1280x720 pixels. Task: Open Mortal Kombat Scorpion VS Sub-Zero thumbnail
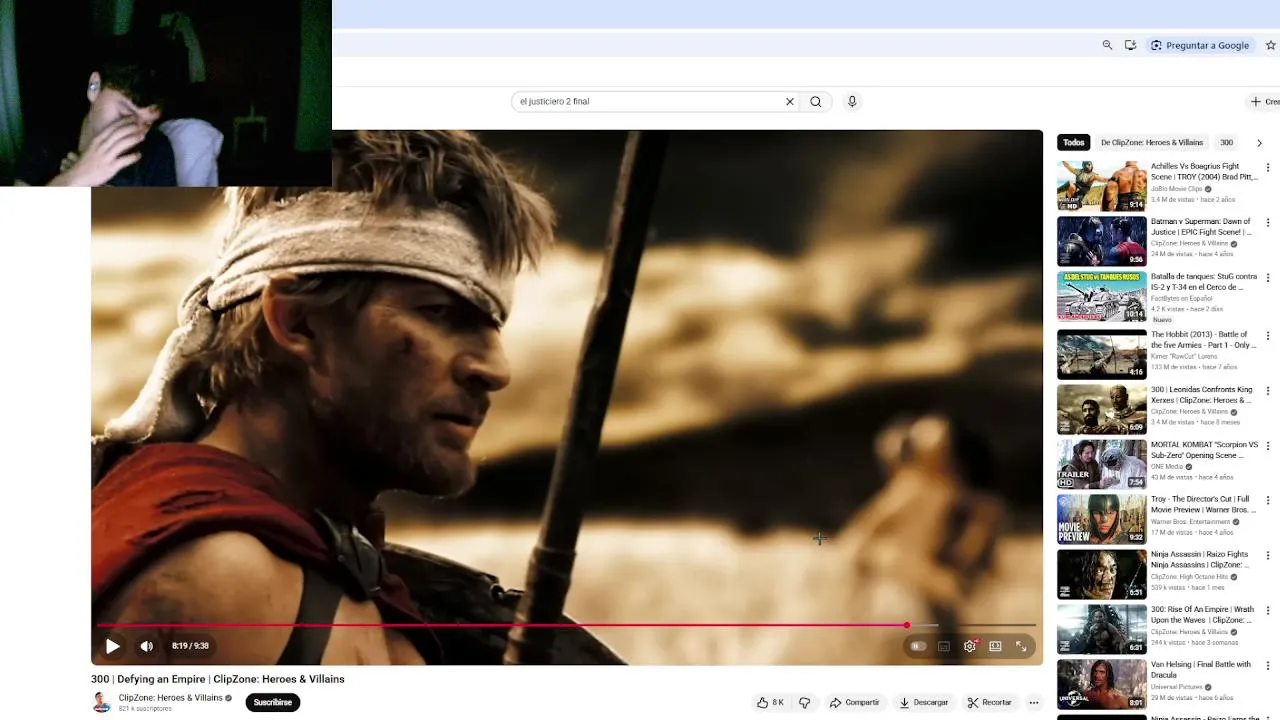(x=1102, y=464)
